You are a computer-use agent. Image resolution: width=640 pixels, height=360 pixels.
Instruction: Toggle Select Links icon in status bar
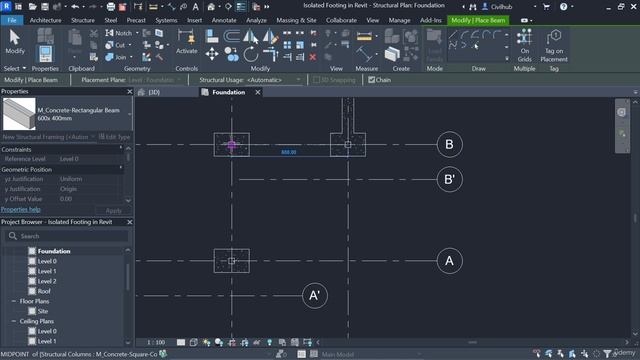[x=536, y=353]
